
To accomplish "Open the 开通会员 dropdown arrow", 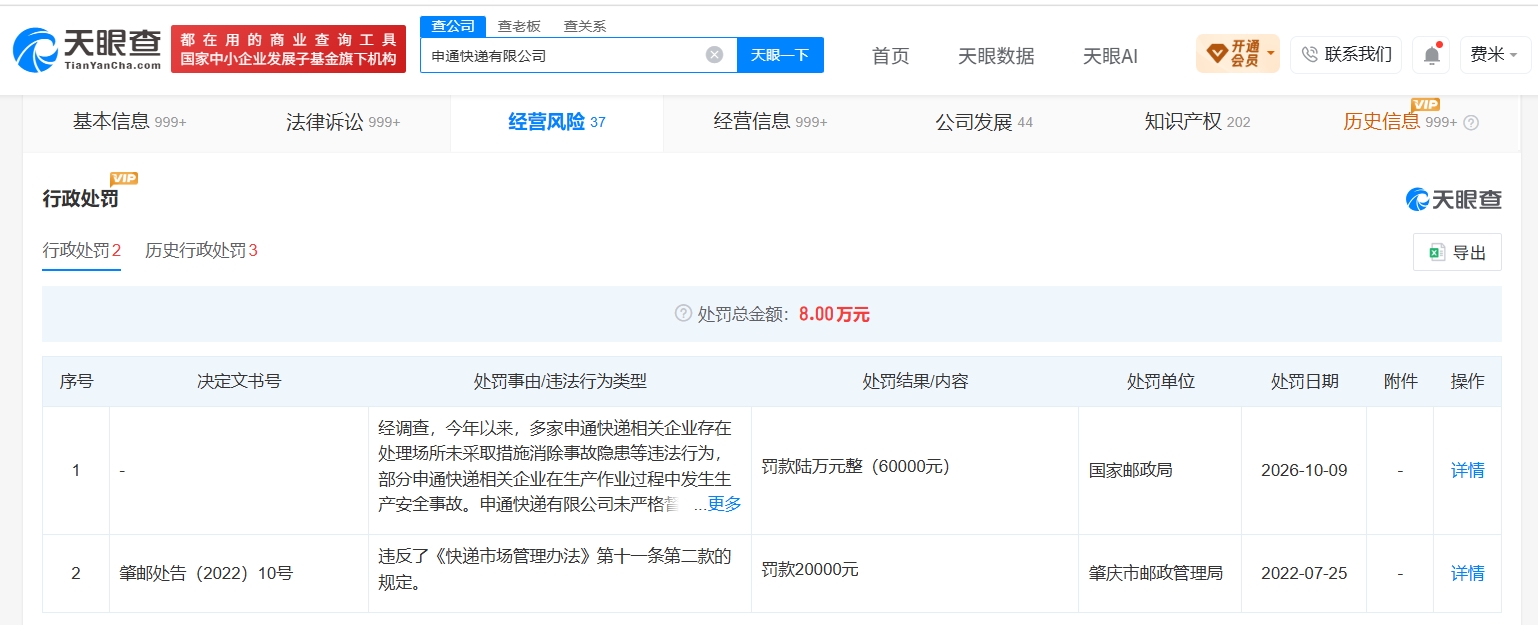I will tap(1270, 53).
